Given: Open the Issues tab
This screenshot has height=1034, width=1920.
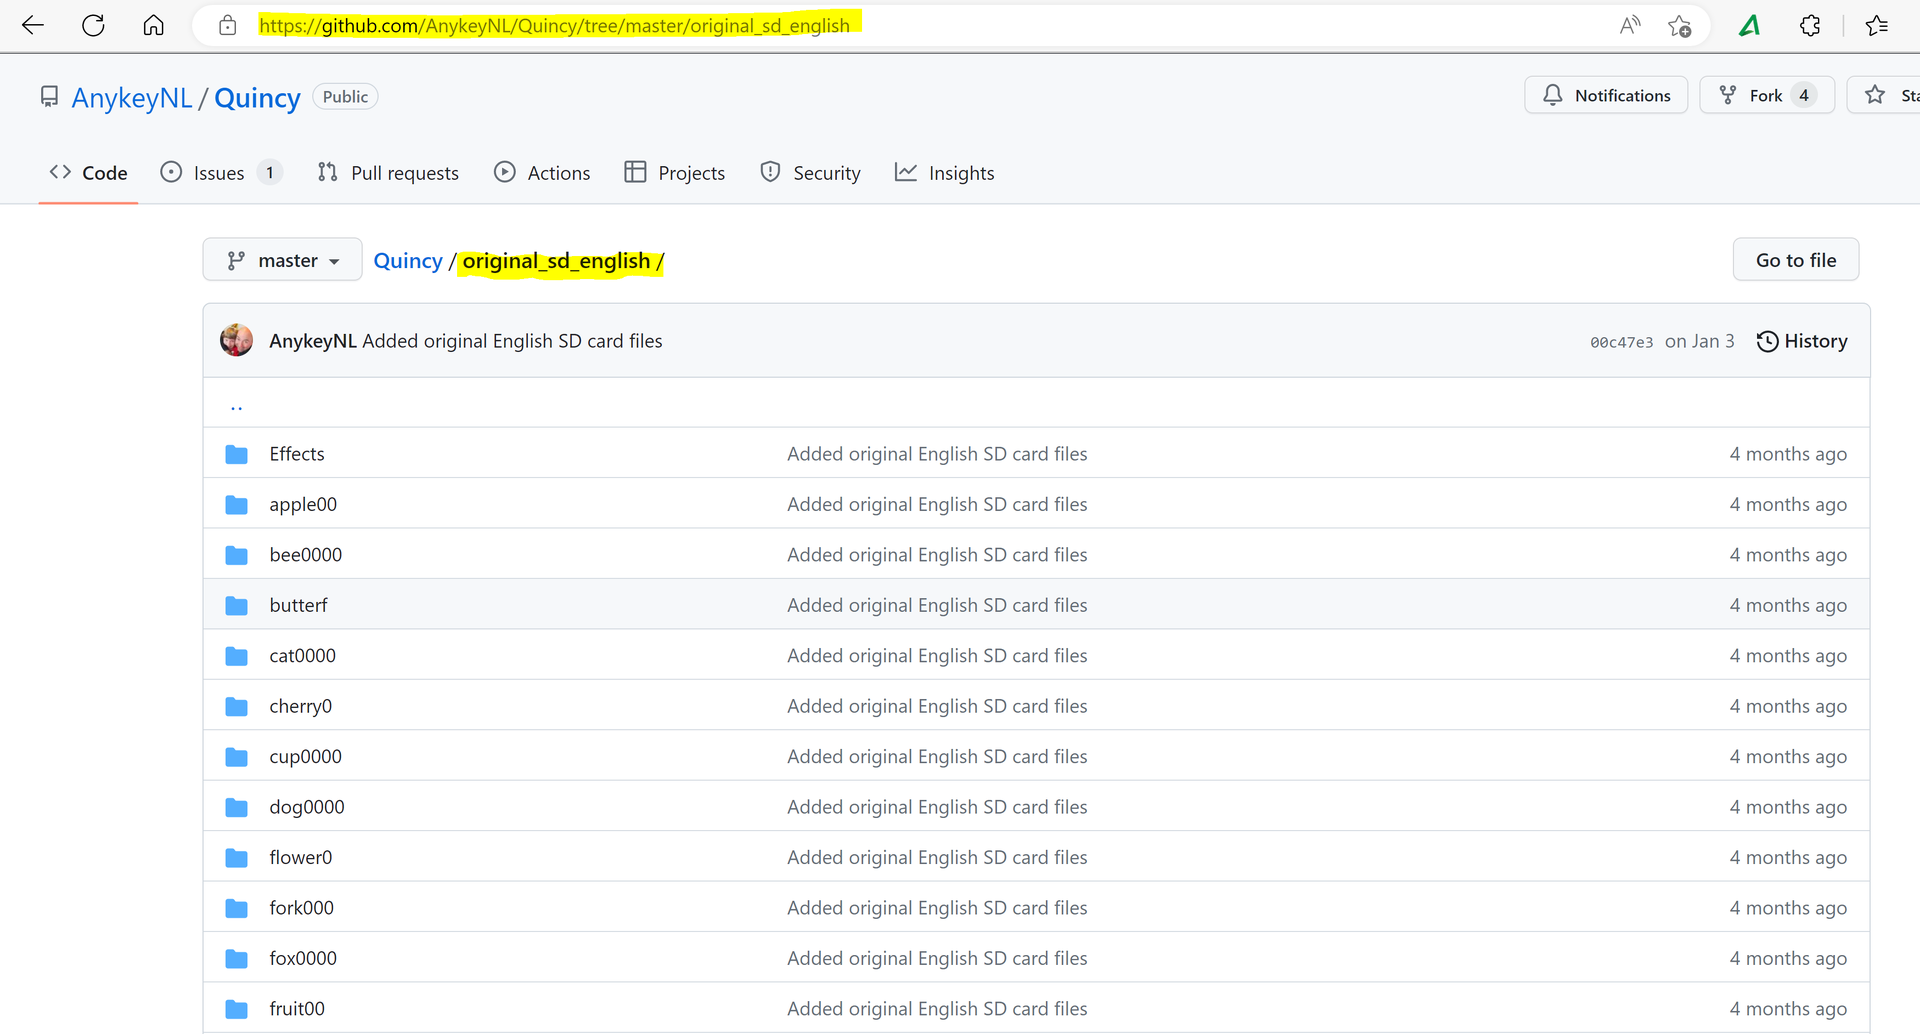Looking at the screenshot, I should click(221, 173).
